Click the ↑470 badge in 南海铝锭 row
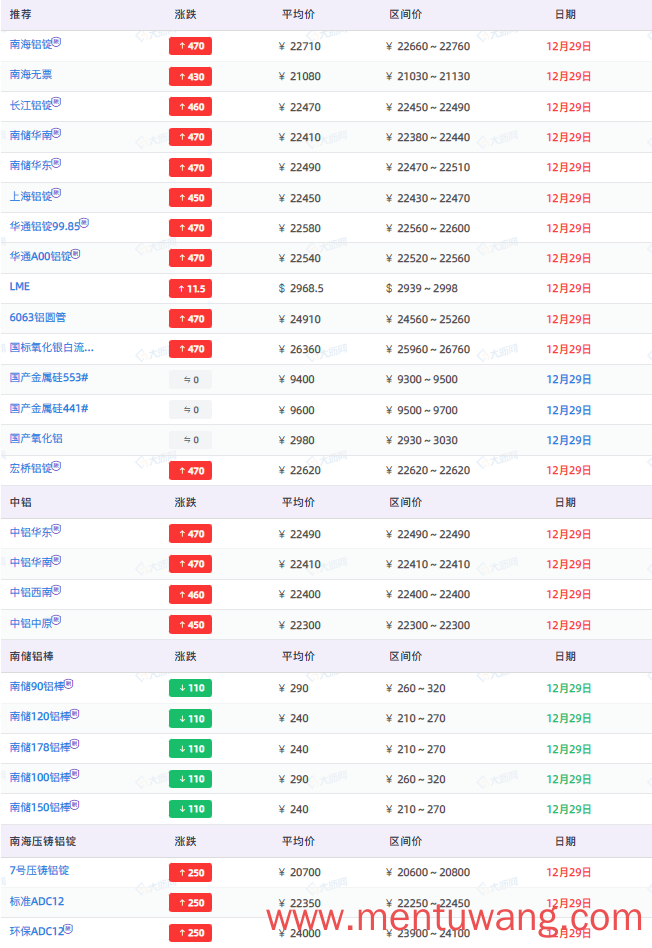Image resolution: width=652 pixels, height=948 pixels. (x=191, y=46)
